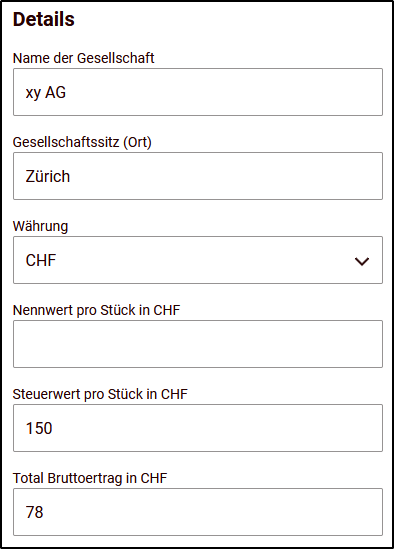Expand the currency list via the chevron arrow
The image size is (394, 549).
click(x=362, y=261)
